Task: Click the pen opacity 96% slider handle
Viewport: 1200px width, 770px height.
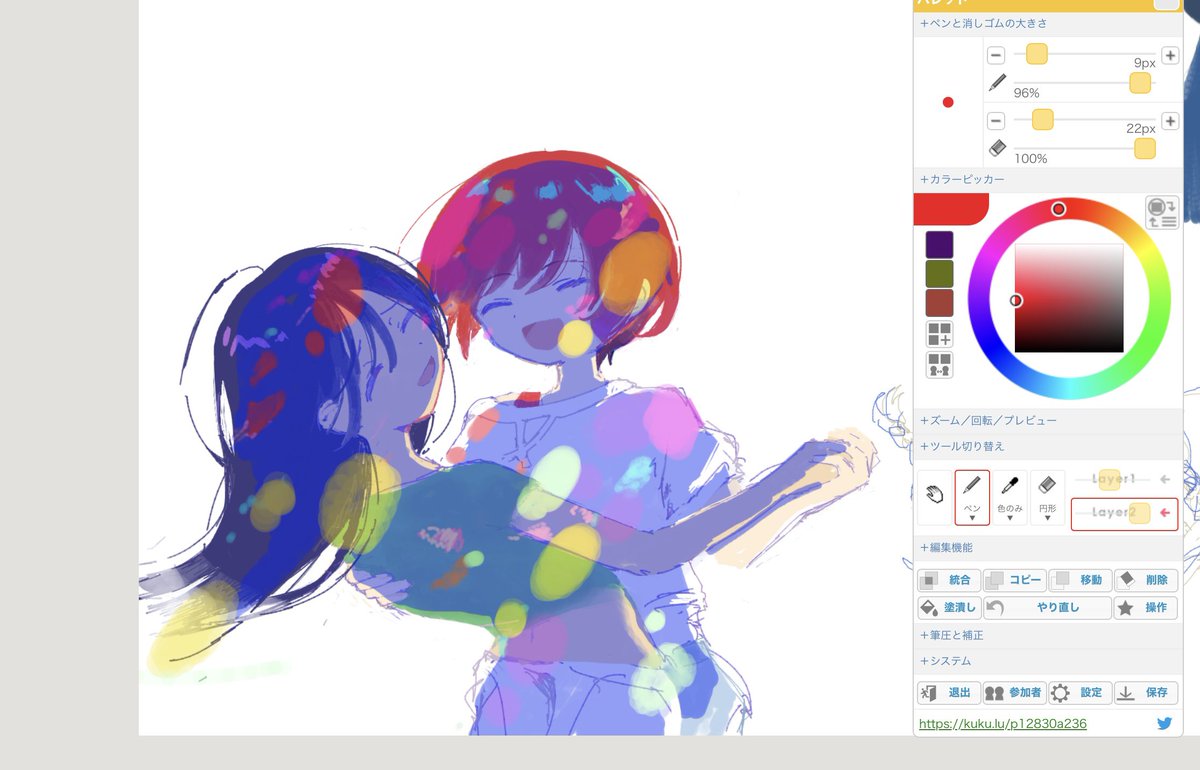Action: point(1140,83)
